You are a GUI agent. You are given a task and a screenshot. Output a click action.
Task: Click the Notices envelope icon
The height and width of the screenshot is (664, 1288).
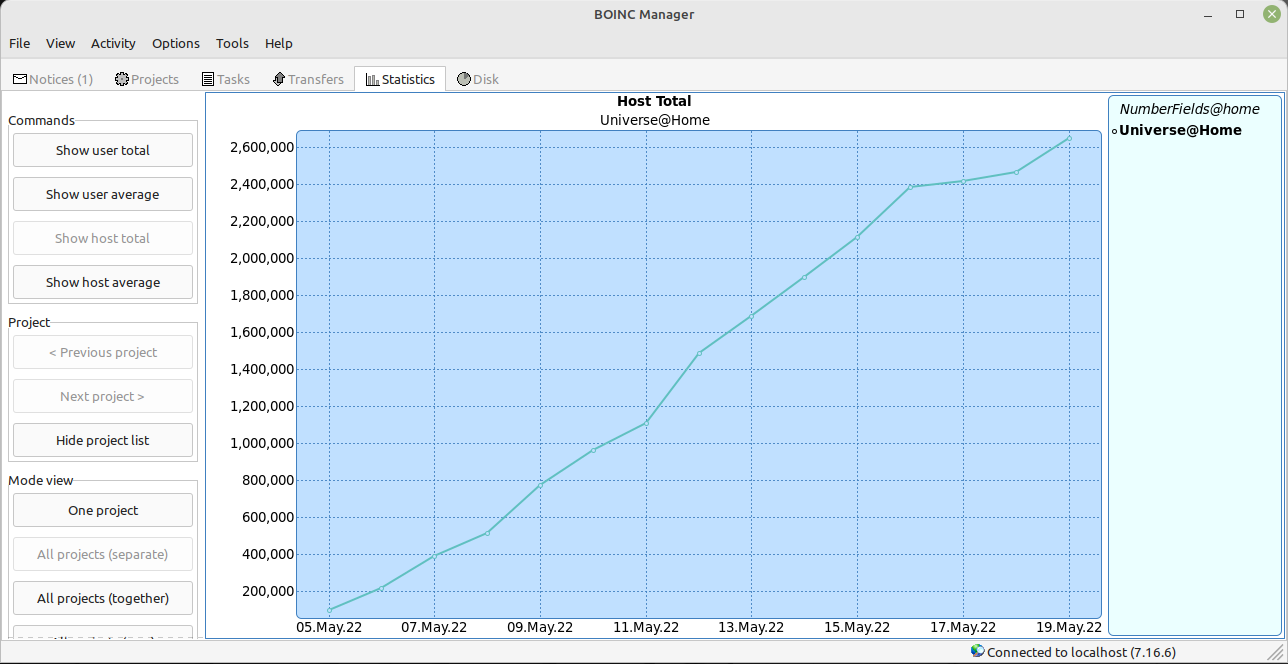[x=20, y=79]
